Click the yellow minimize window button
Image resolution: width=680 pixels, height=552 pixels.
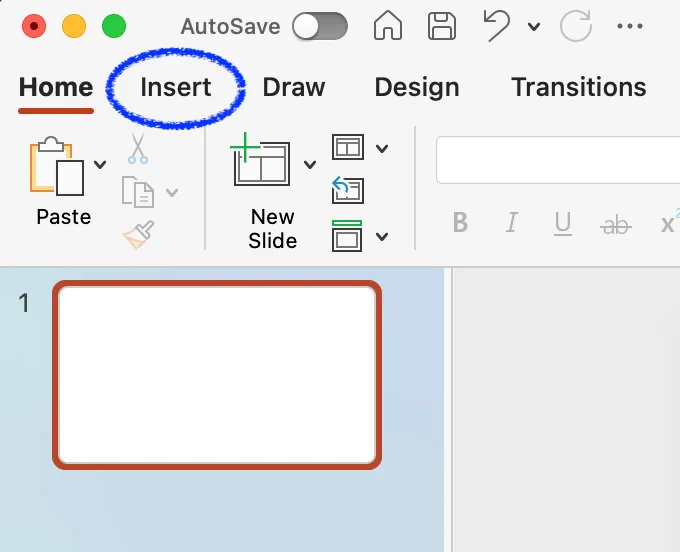(74, 26)
